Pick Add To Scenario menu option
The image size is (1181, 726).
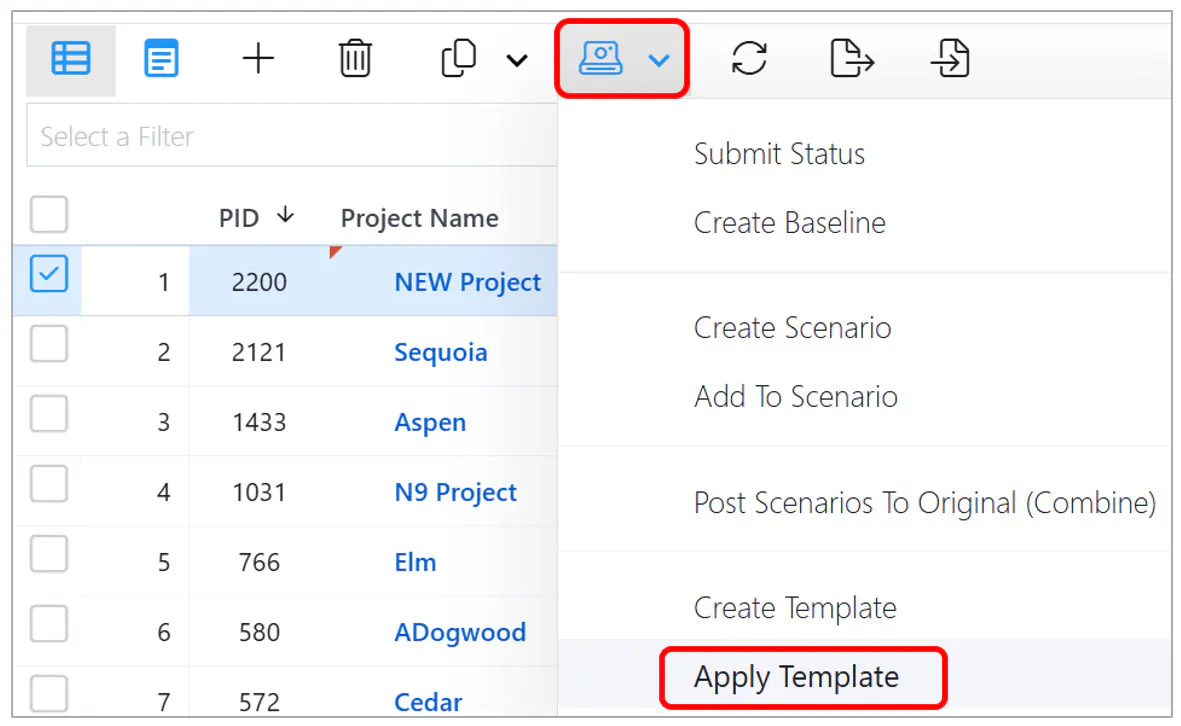pyautogui.click(x=796, y=396)
